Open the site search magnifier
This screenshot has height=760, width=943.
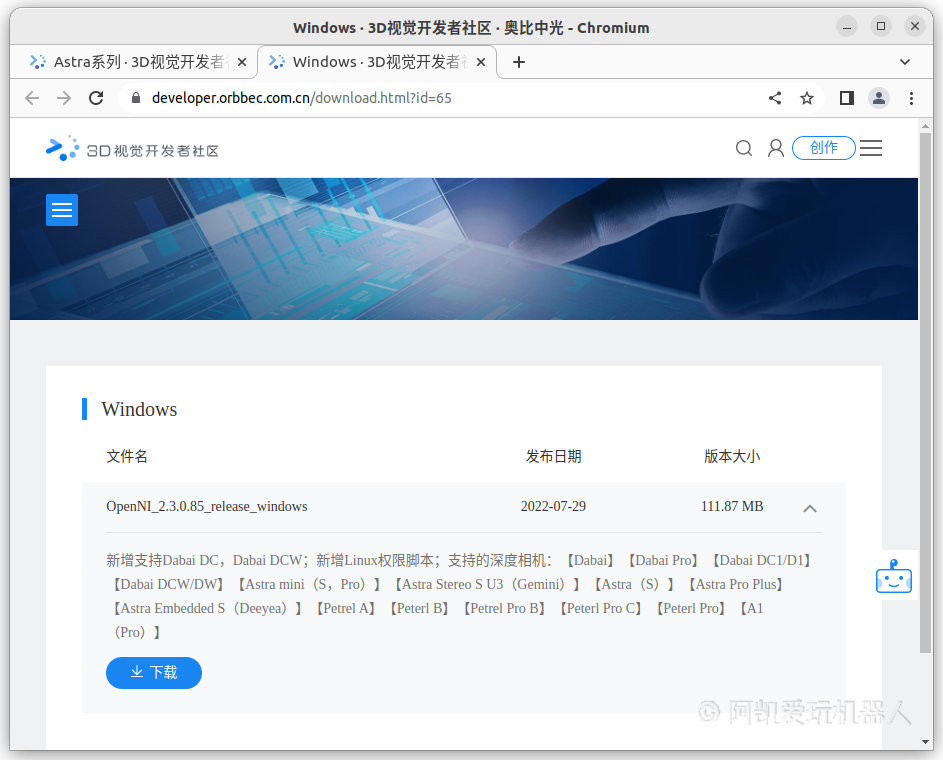(x=744, y=148)
